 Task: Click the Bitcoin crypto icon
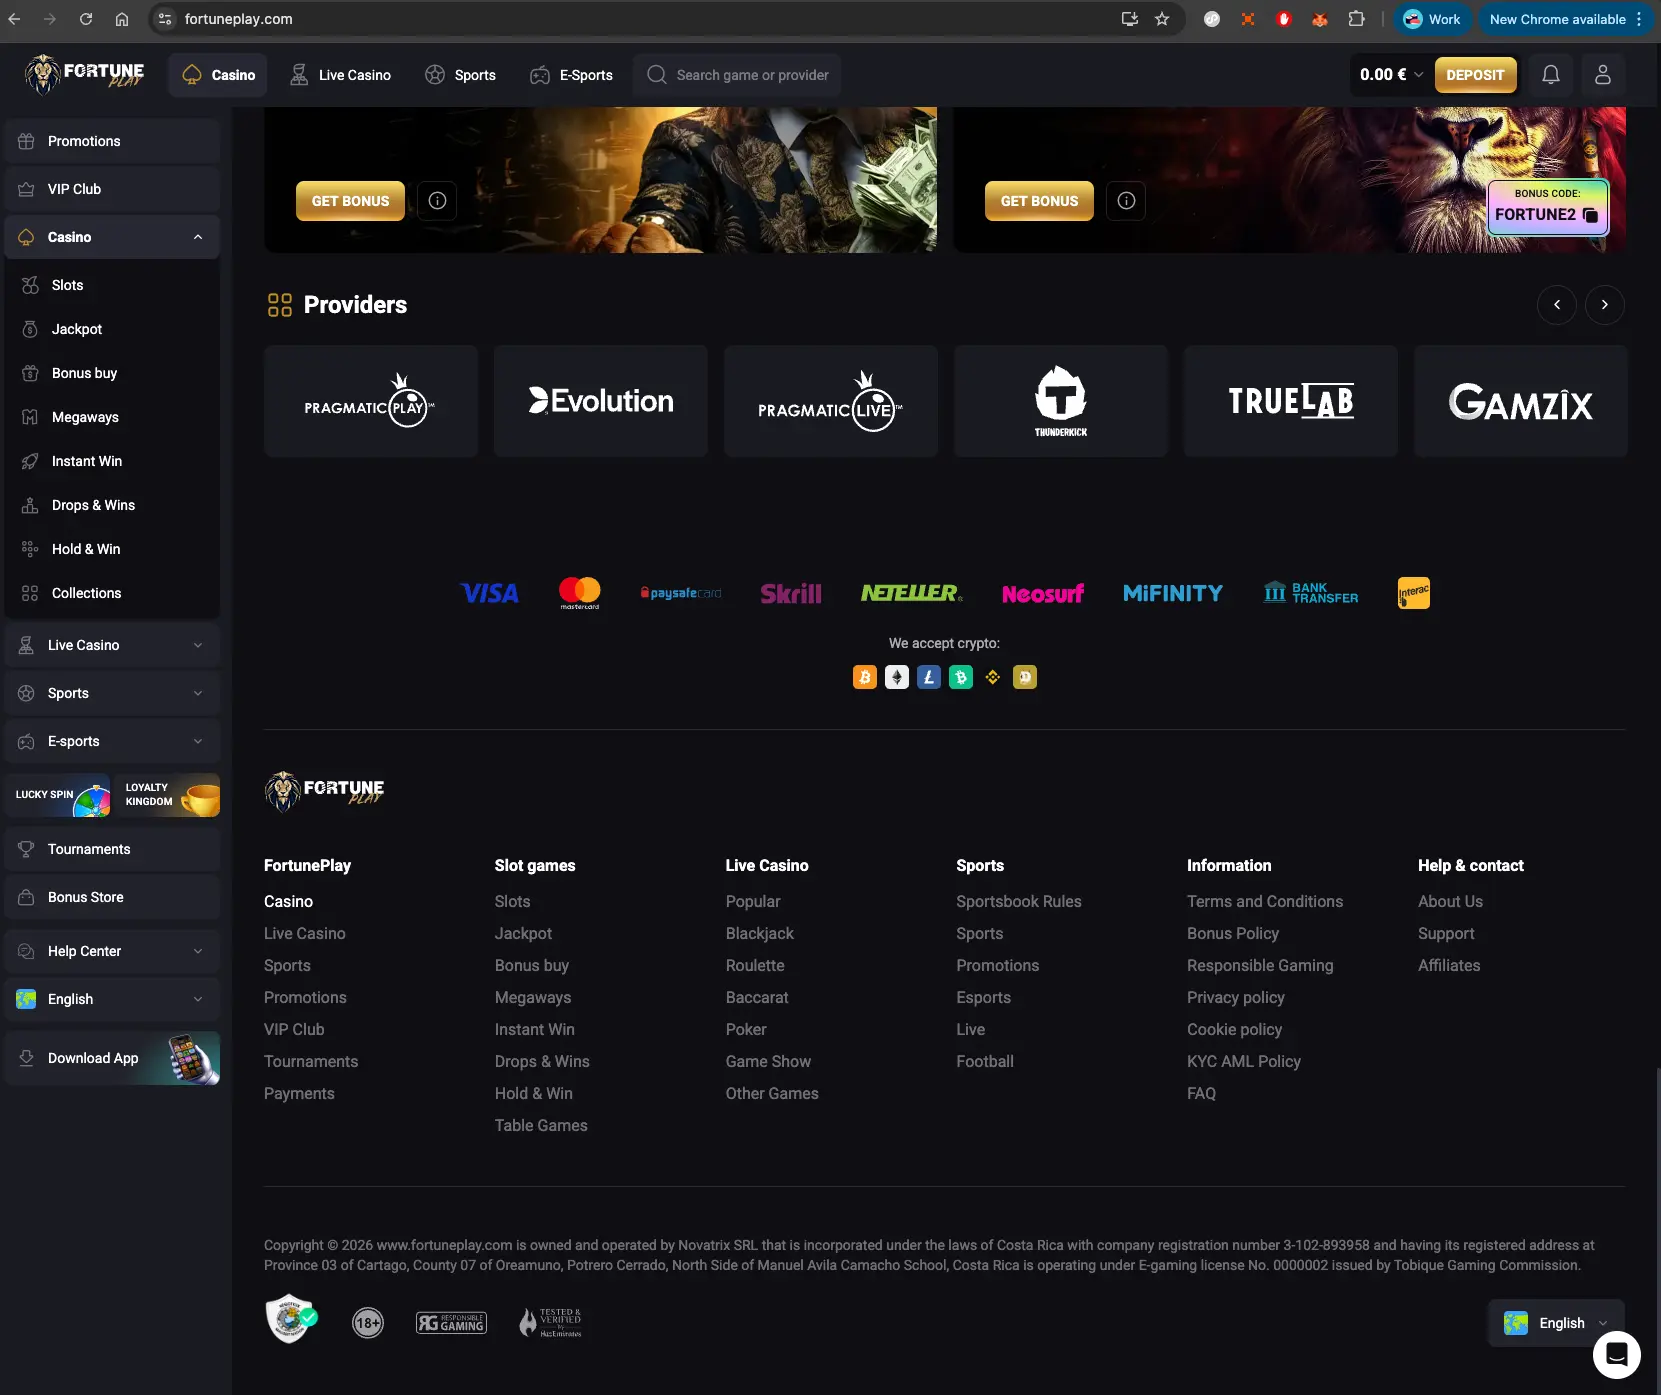[865, 677]
